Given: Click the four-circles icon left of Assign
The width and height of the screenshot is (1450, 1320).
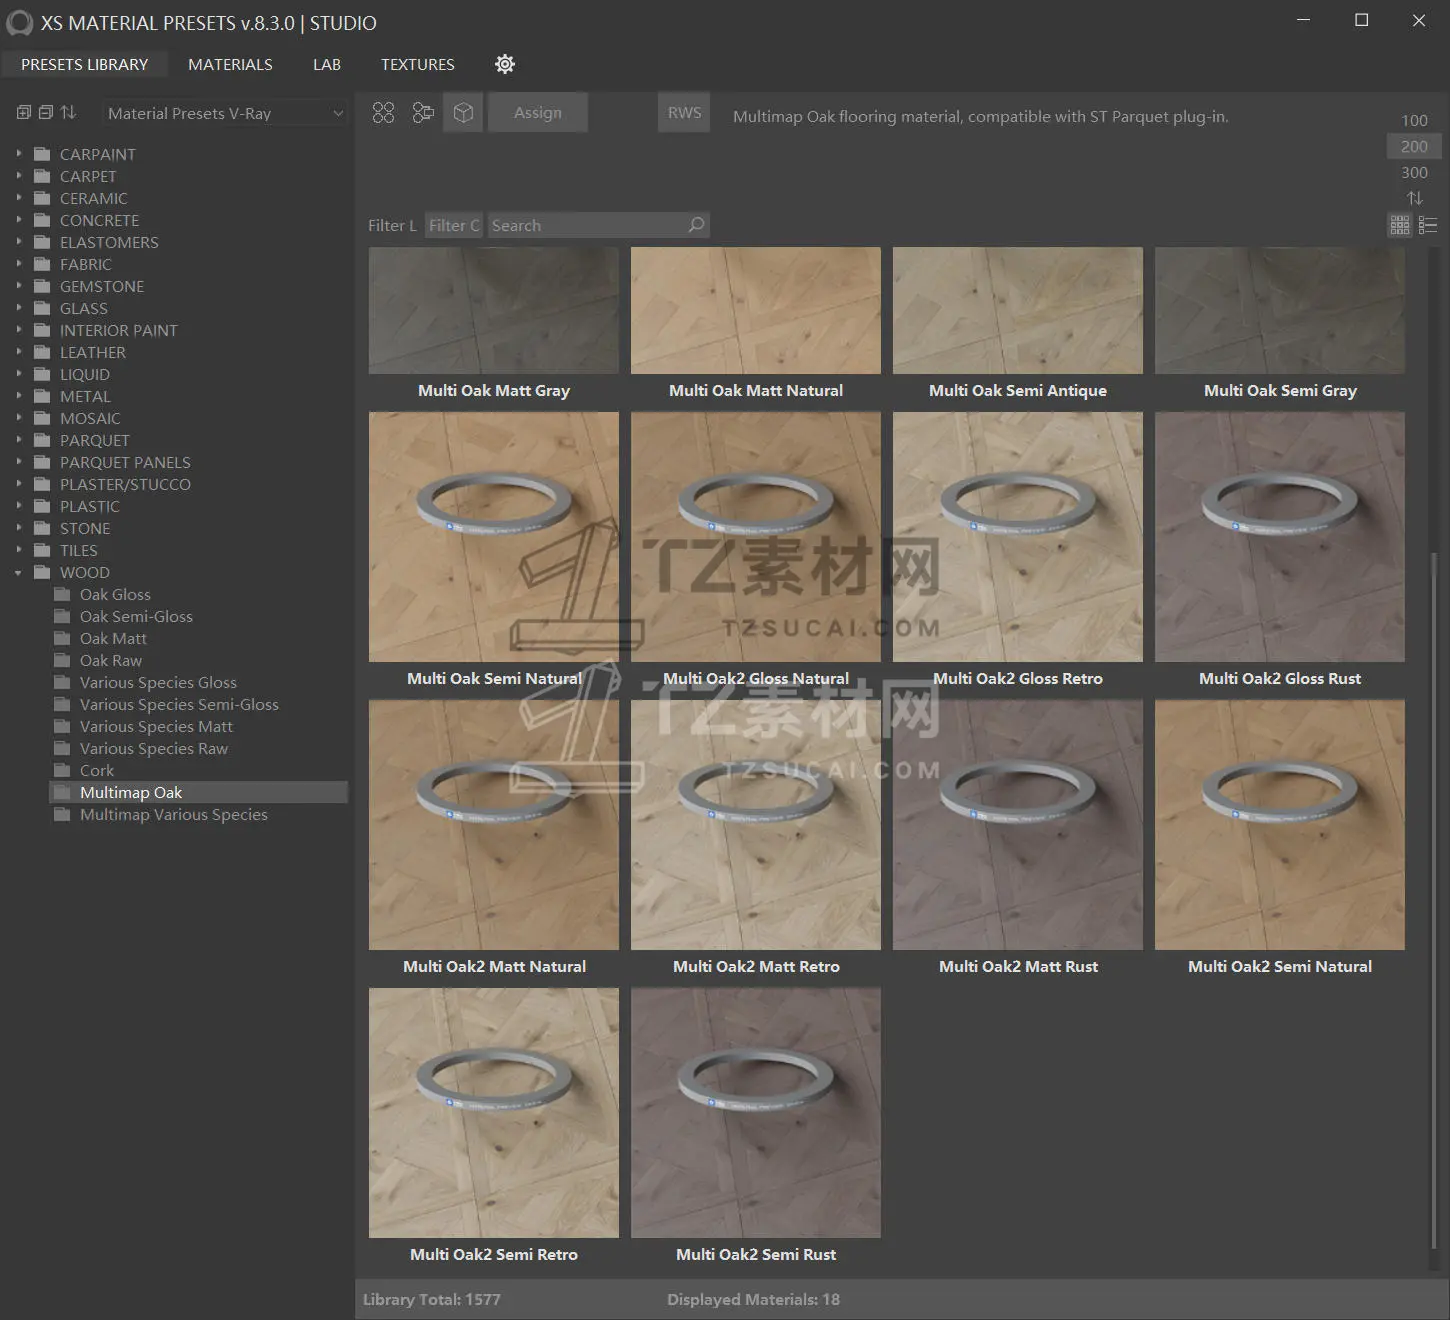Looking at the screenshot, I should (x=383, y=113).
